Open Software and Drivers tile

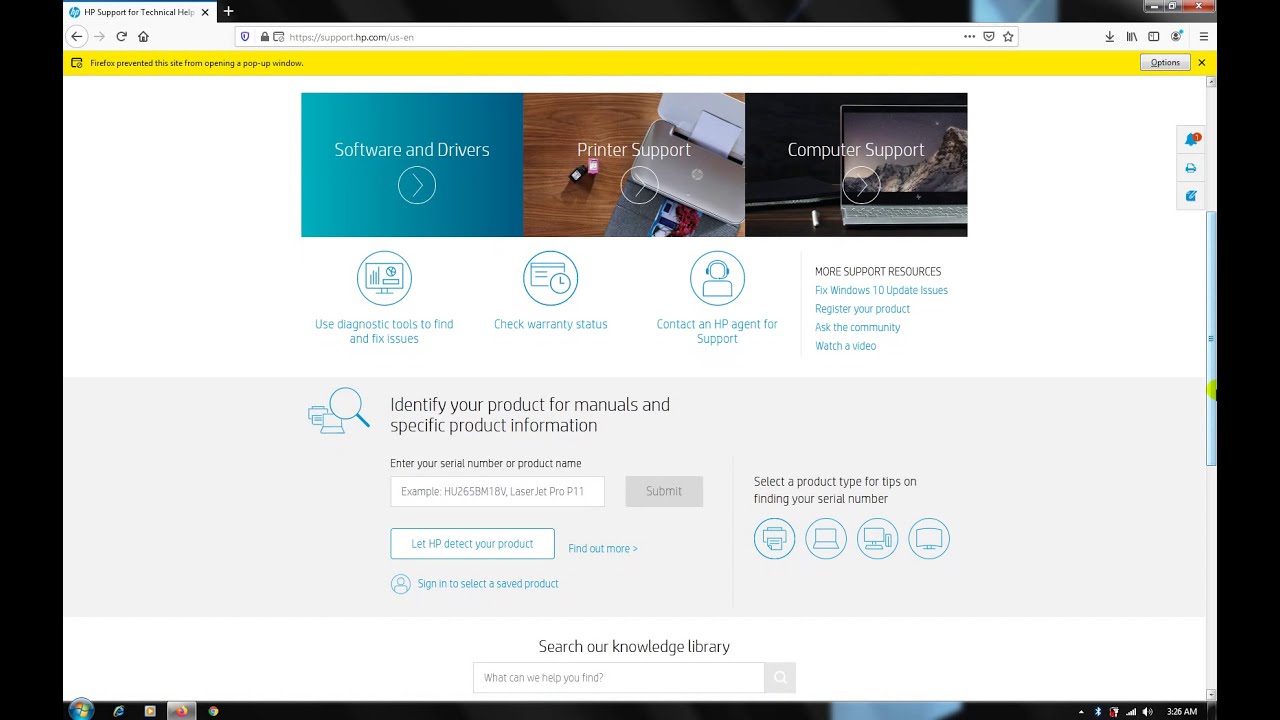click(x=412, y=165)
